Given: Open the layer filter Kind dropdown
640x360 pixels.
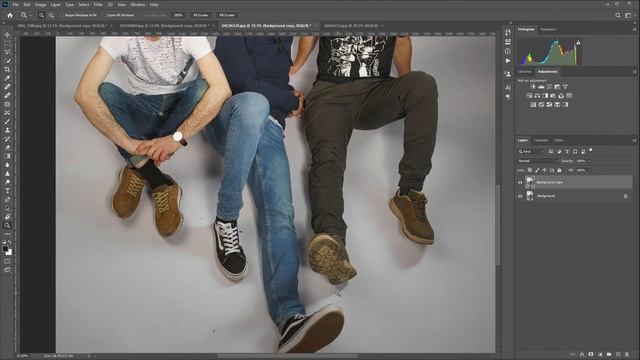Looking at the screenshot, I should 531,151.
